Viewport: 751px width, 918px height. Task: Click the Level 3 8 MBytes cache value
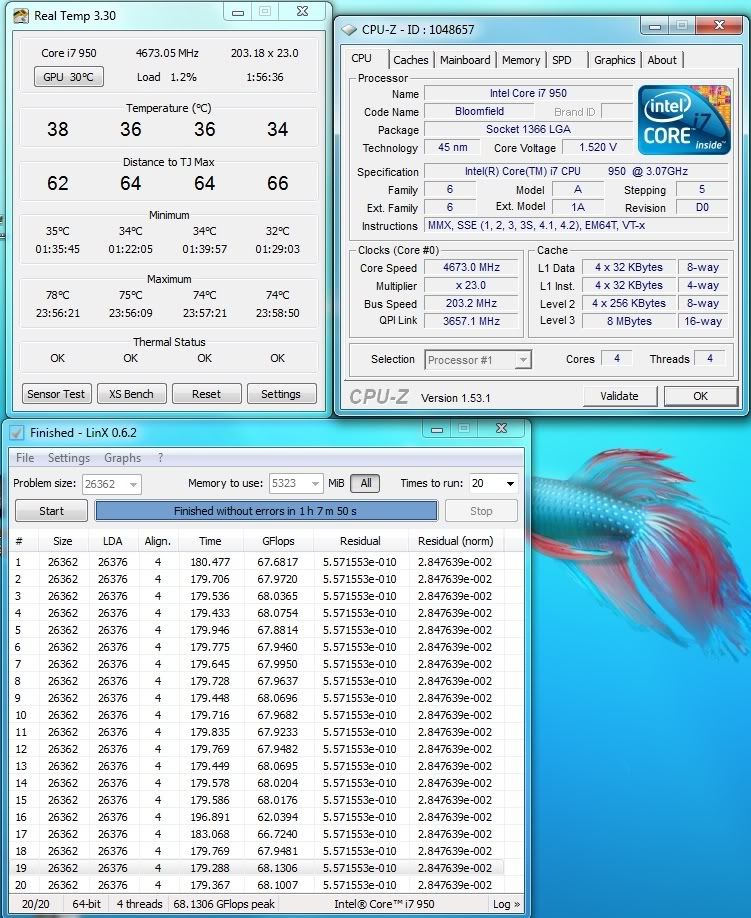click(629, 321)
